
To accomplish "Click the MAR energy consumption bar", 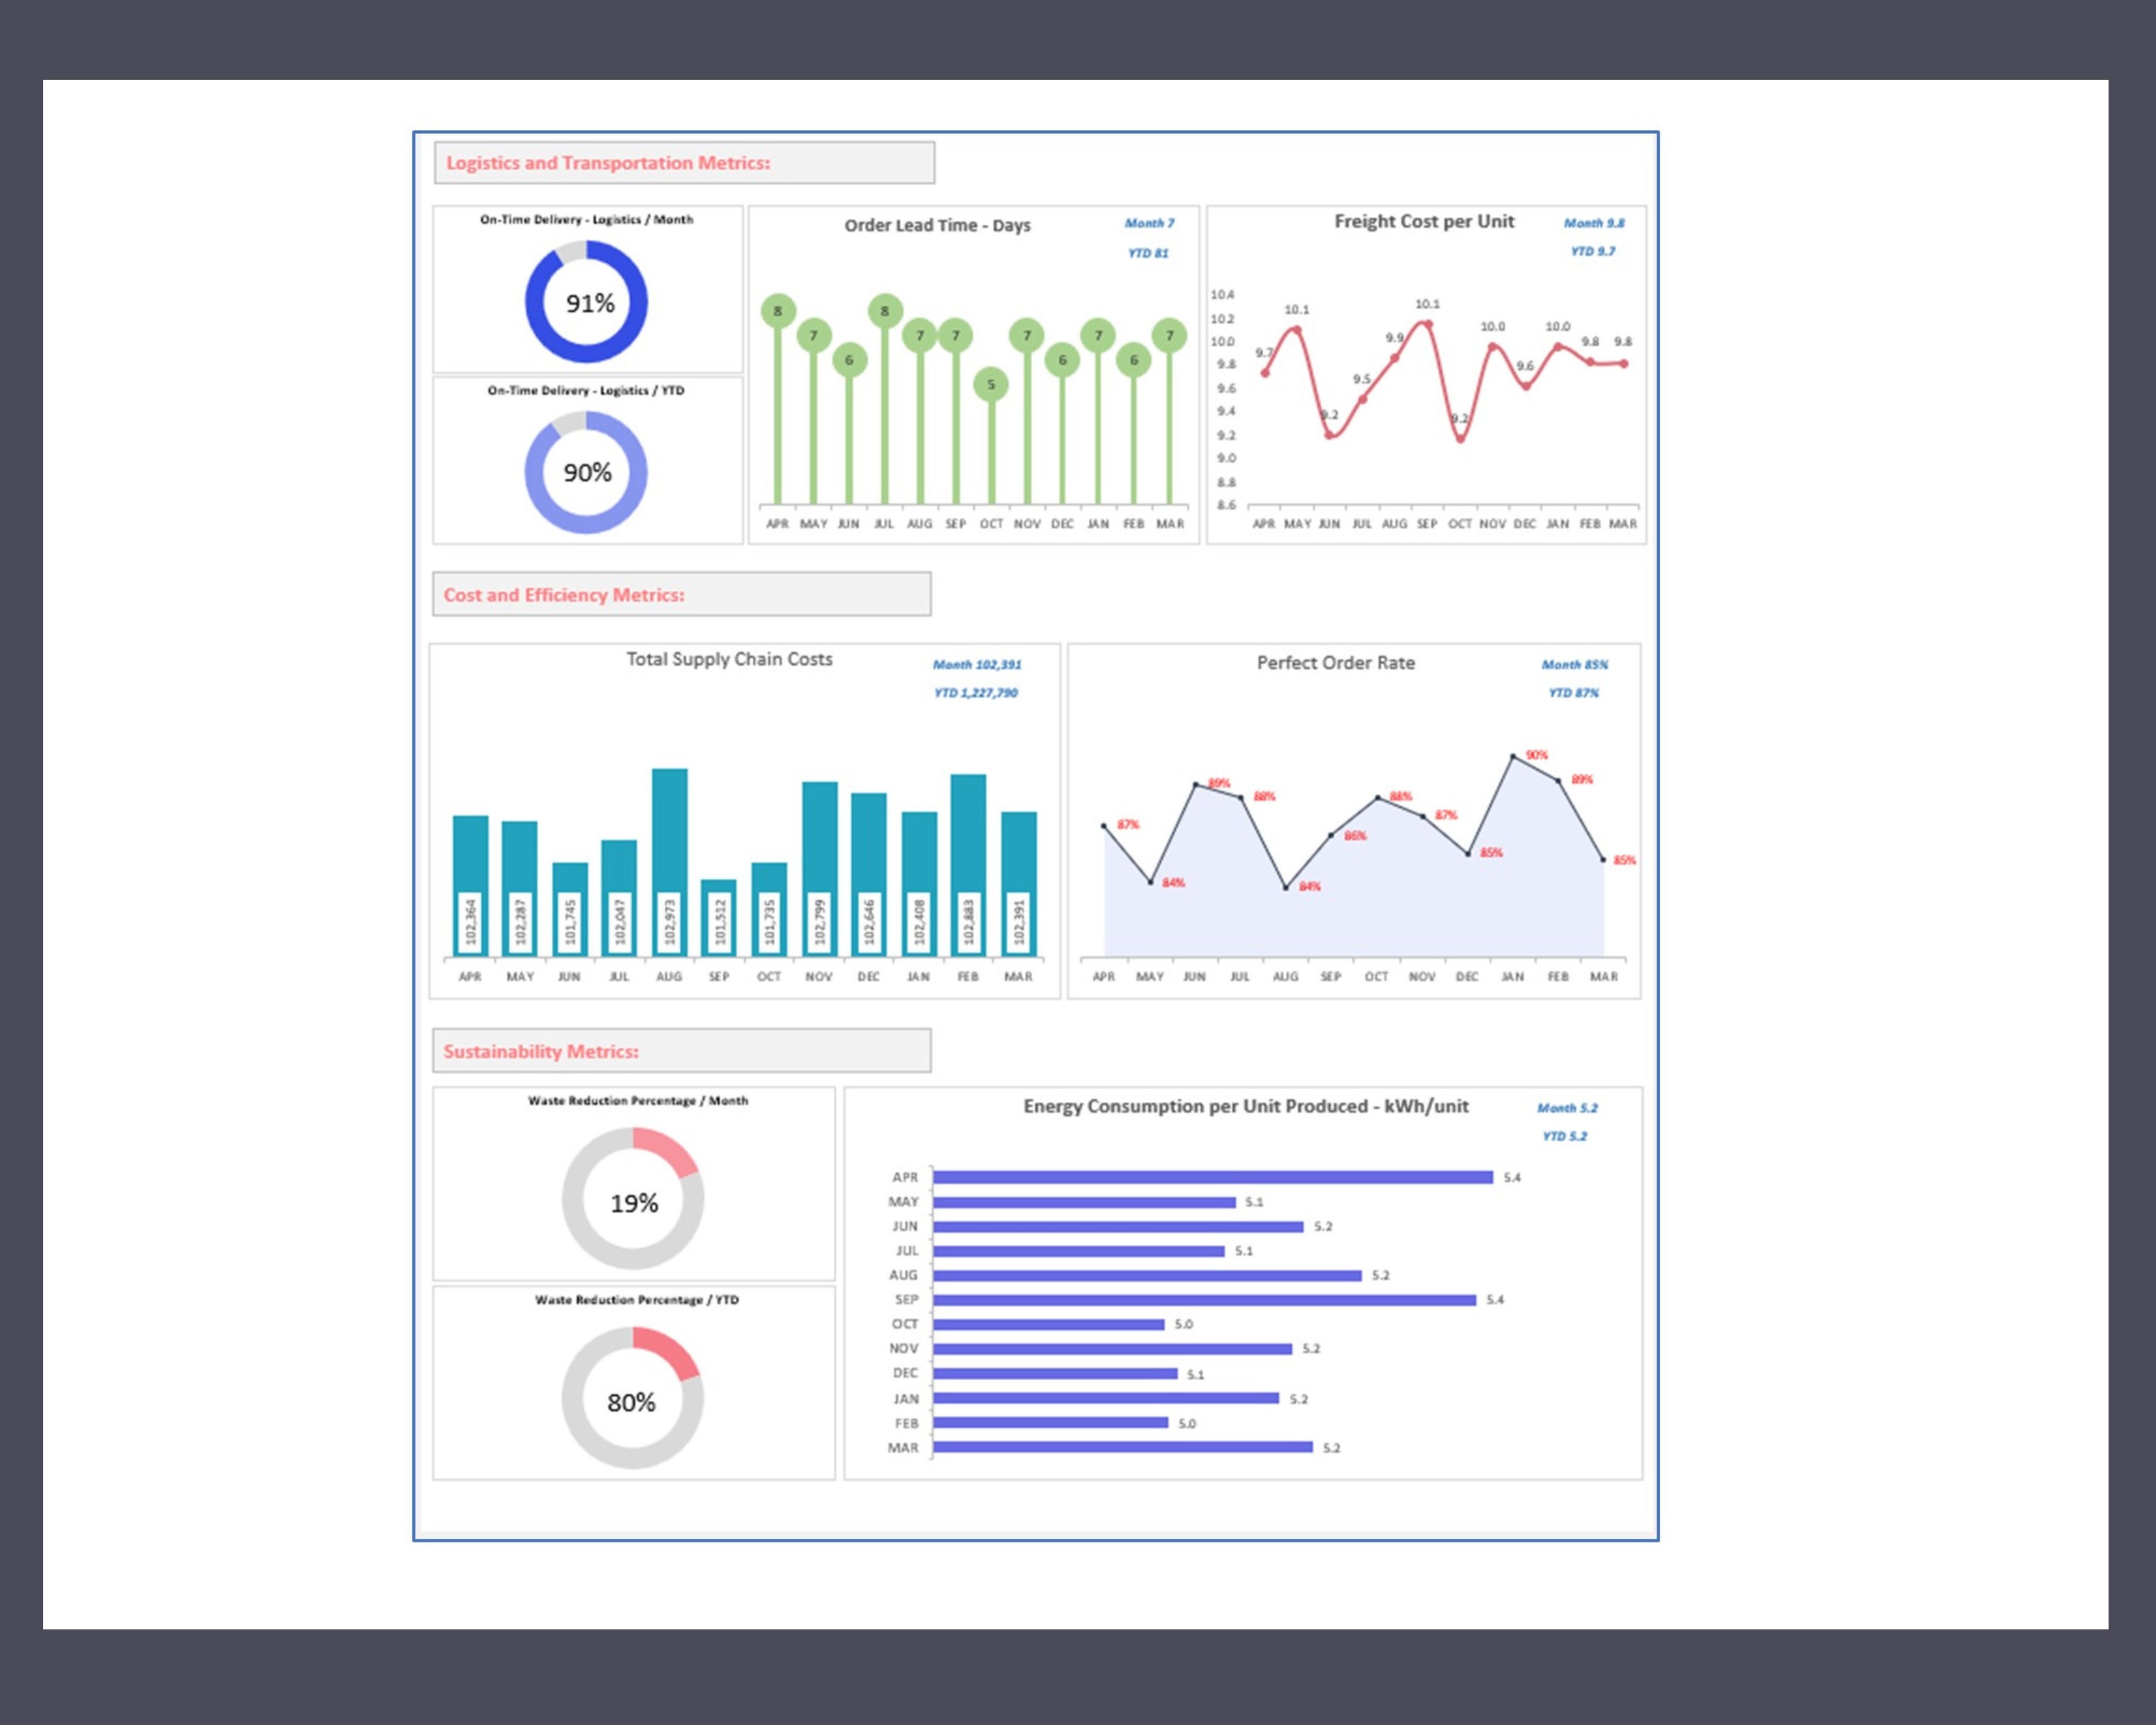I will (1123, 1447).
